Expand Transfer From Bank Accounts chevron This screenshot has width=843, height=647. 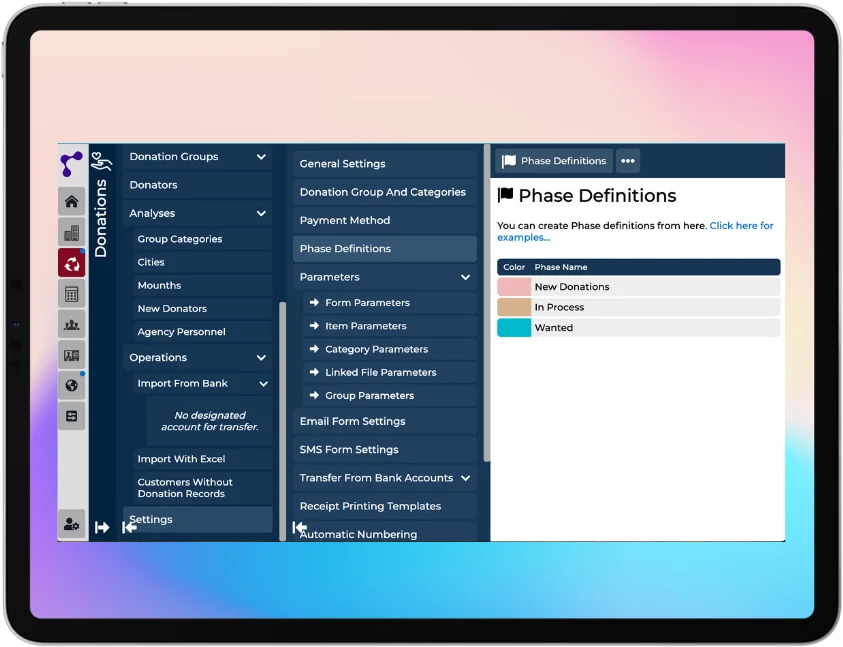coord(465,478)
